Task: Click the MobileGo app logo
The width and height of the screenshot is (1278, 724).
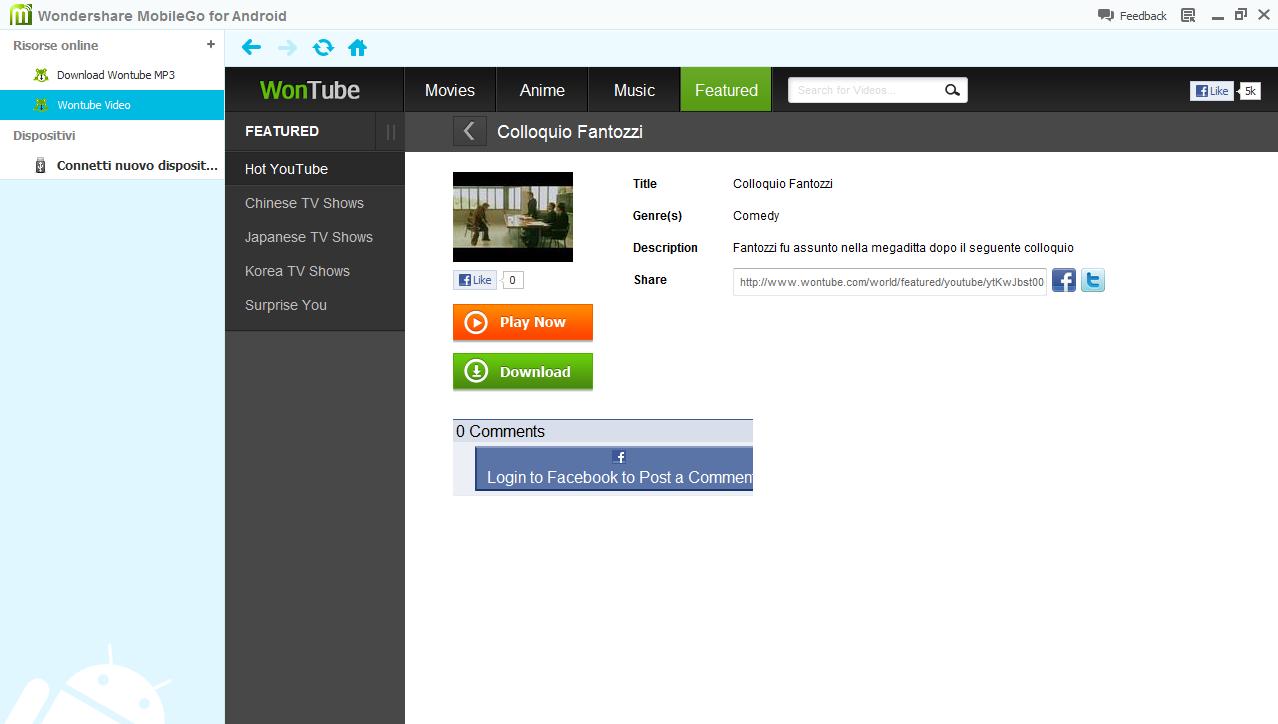Action: (20, 15)
